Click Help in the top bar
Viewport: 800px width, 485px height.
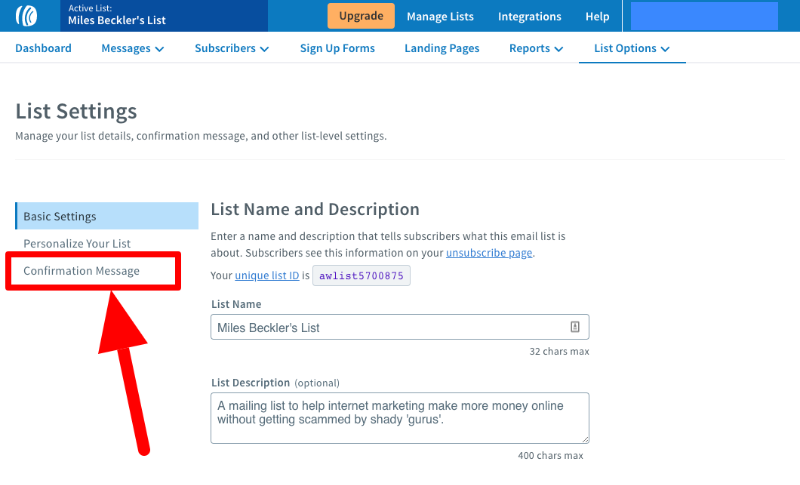(597, 16)
